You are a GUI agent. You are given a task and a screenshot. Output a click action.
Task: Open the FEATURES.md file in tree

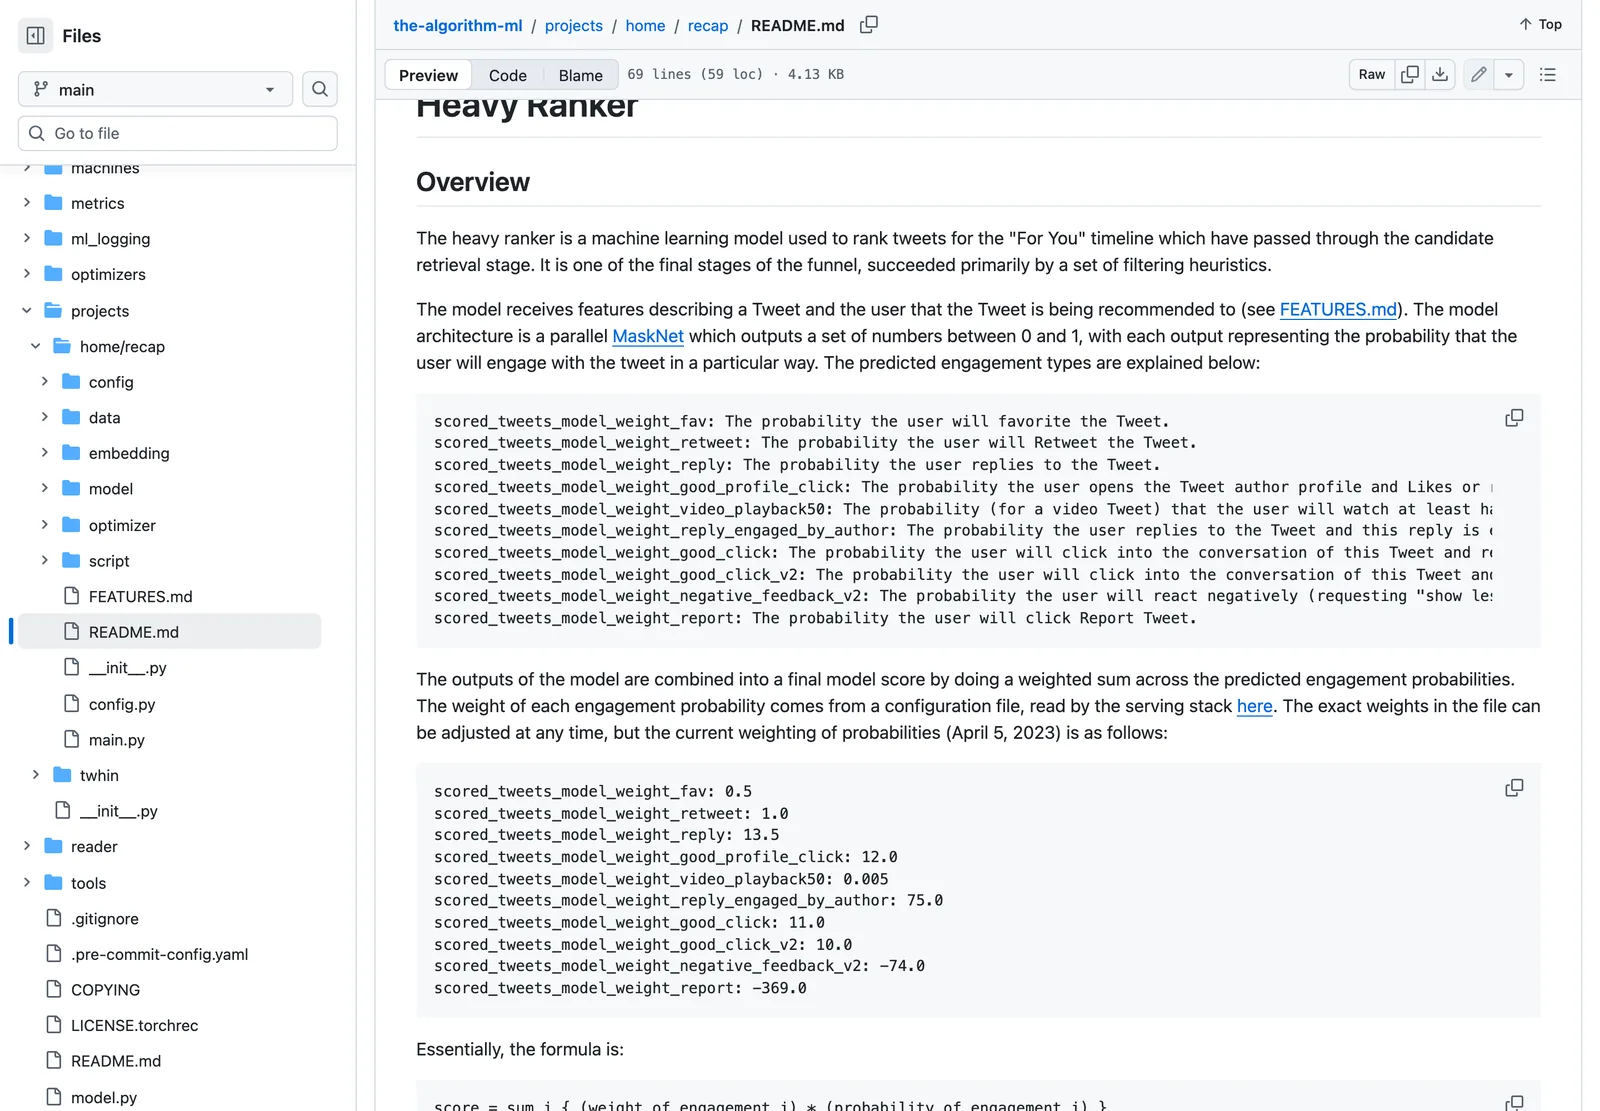[x=140, y=596]
